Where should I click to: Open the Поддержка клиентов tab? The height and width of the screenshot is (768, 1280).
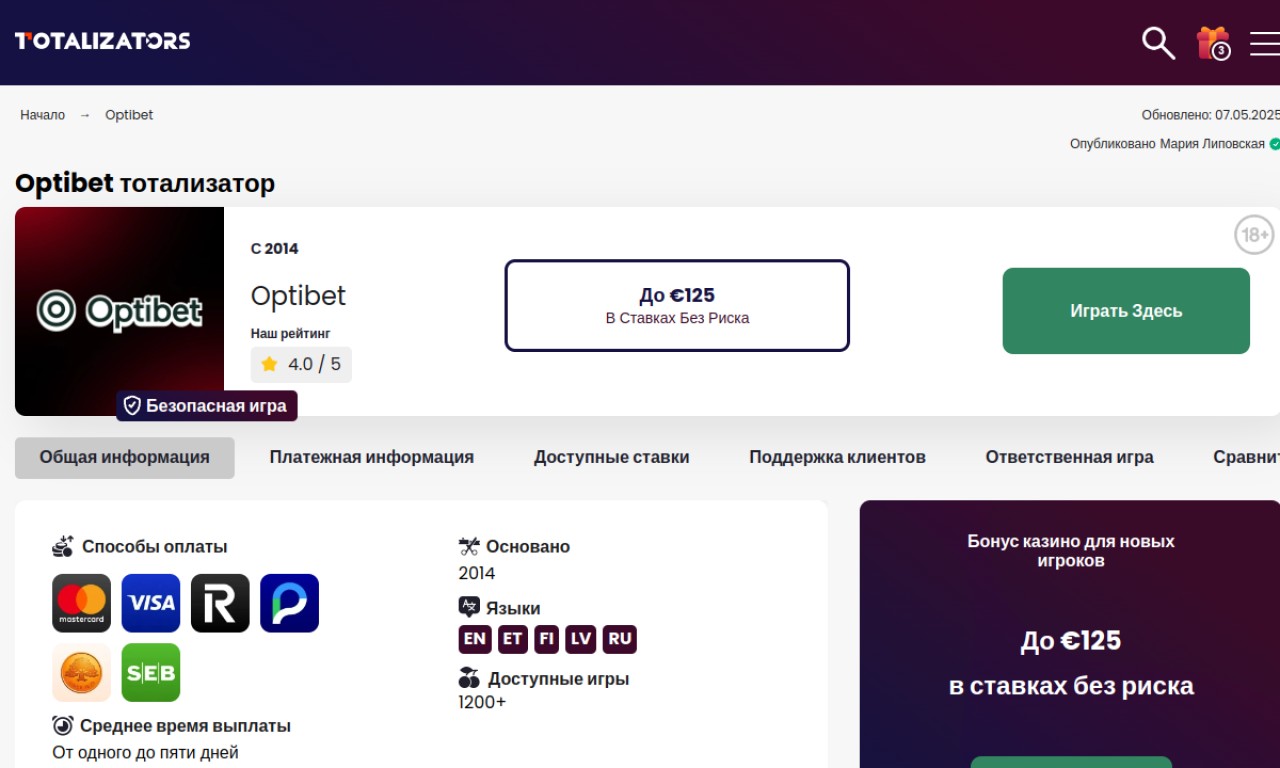click(x=837, y=458)
